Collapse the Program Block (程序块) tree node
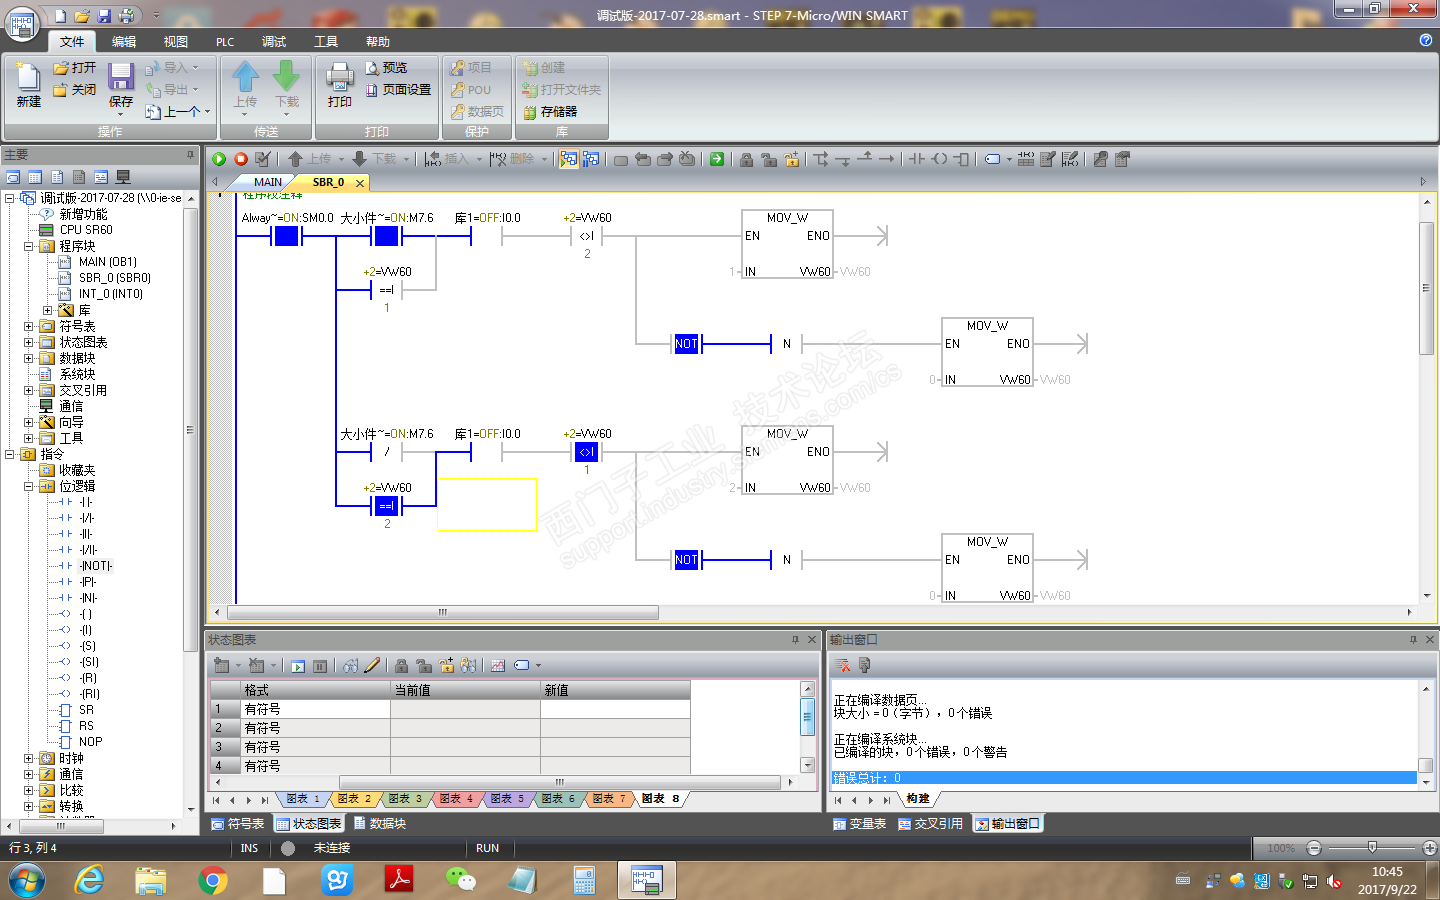 tap(28, 246)
